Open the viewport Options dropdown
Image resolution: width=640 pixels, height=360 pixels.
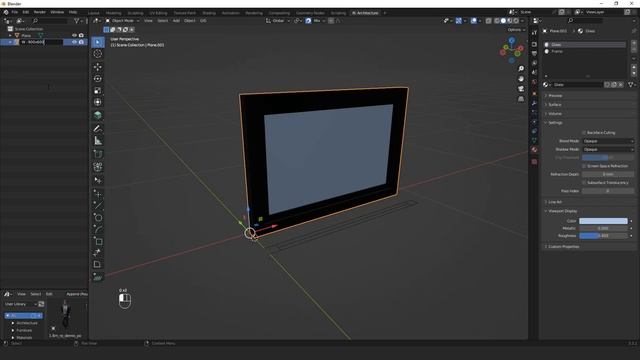tap(516, 30)
